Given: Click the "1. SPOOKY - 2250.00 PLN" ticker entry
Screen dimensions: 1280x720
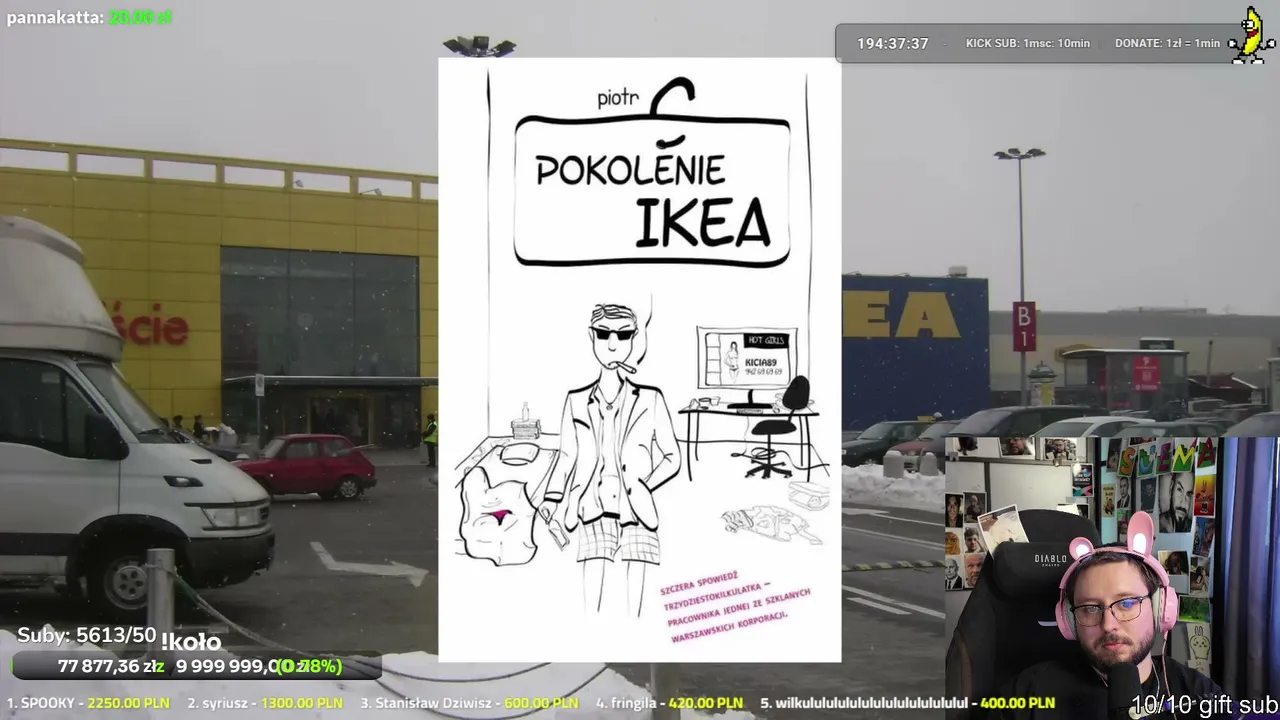Looking at the screenshot, I should (x=88, y=703).
